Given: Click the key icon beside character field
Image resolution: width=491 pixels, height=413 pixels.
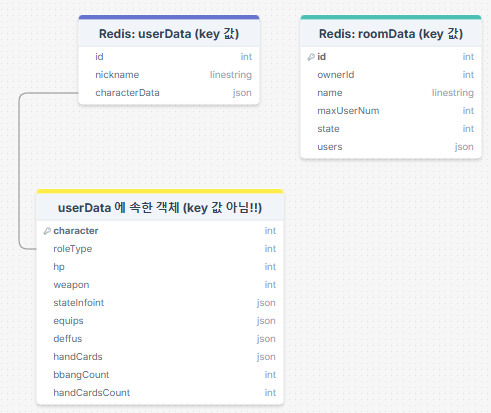Looking at the screenshot, I should tap(47, 231).
